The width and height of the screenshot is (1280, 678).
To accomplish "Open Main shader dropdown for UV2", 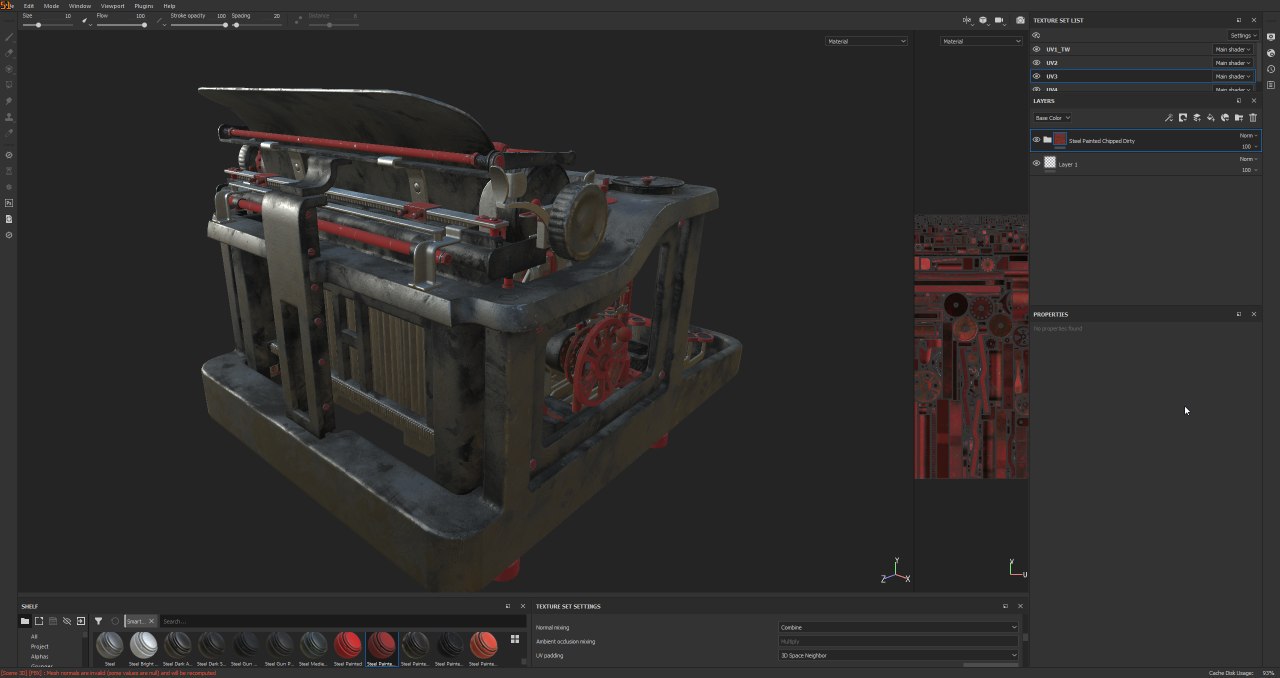I will (x=1233, y=63).
